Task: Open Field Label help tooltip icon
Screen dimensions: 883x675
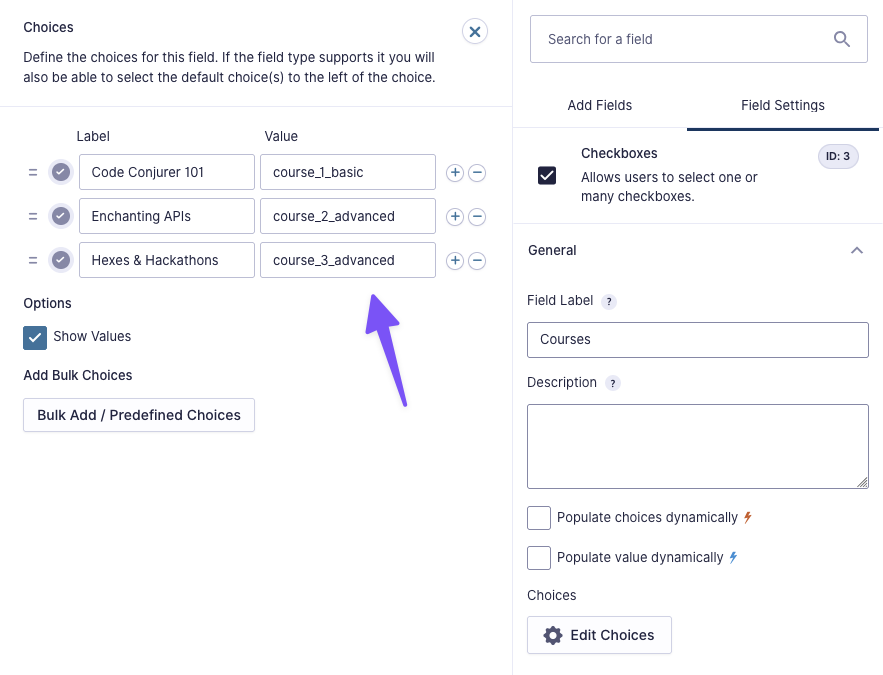Action: [x=609, y=301]
